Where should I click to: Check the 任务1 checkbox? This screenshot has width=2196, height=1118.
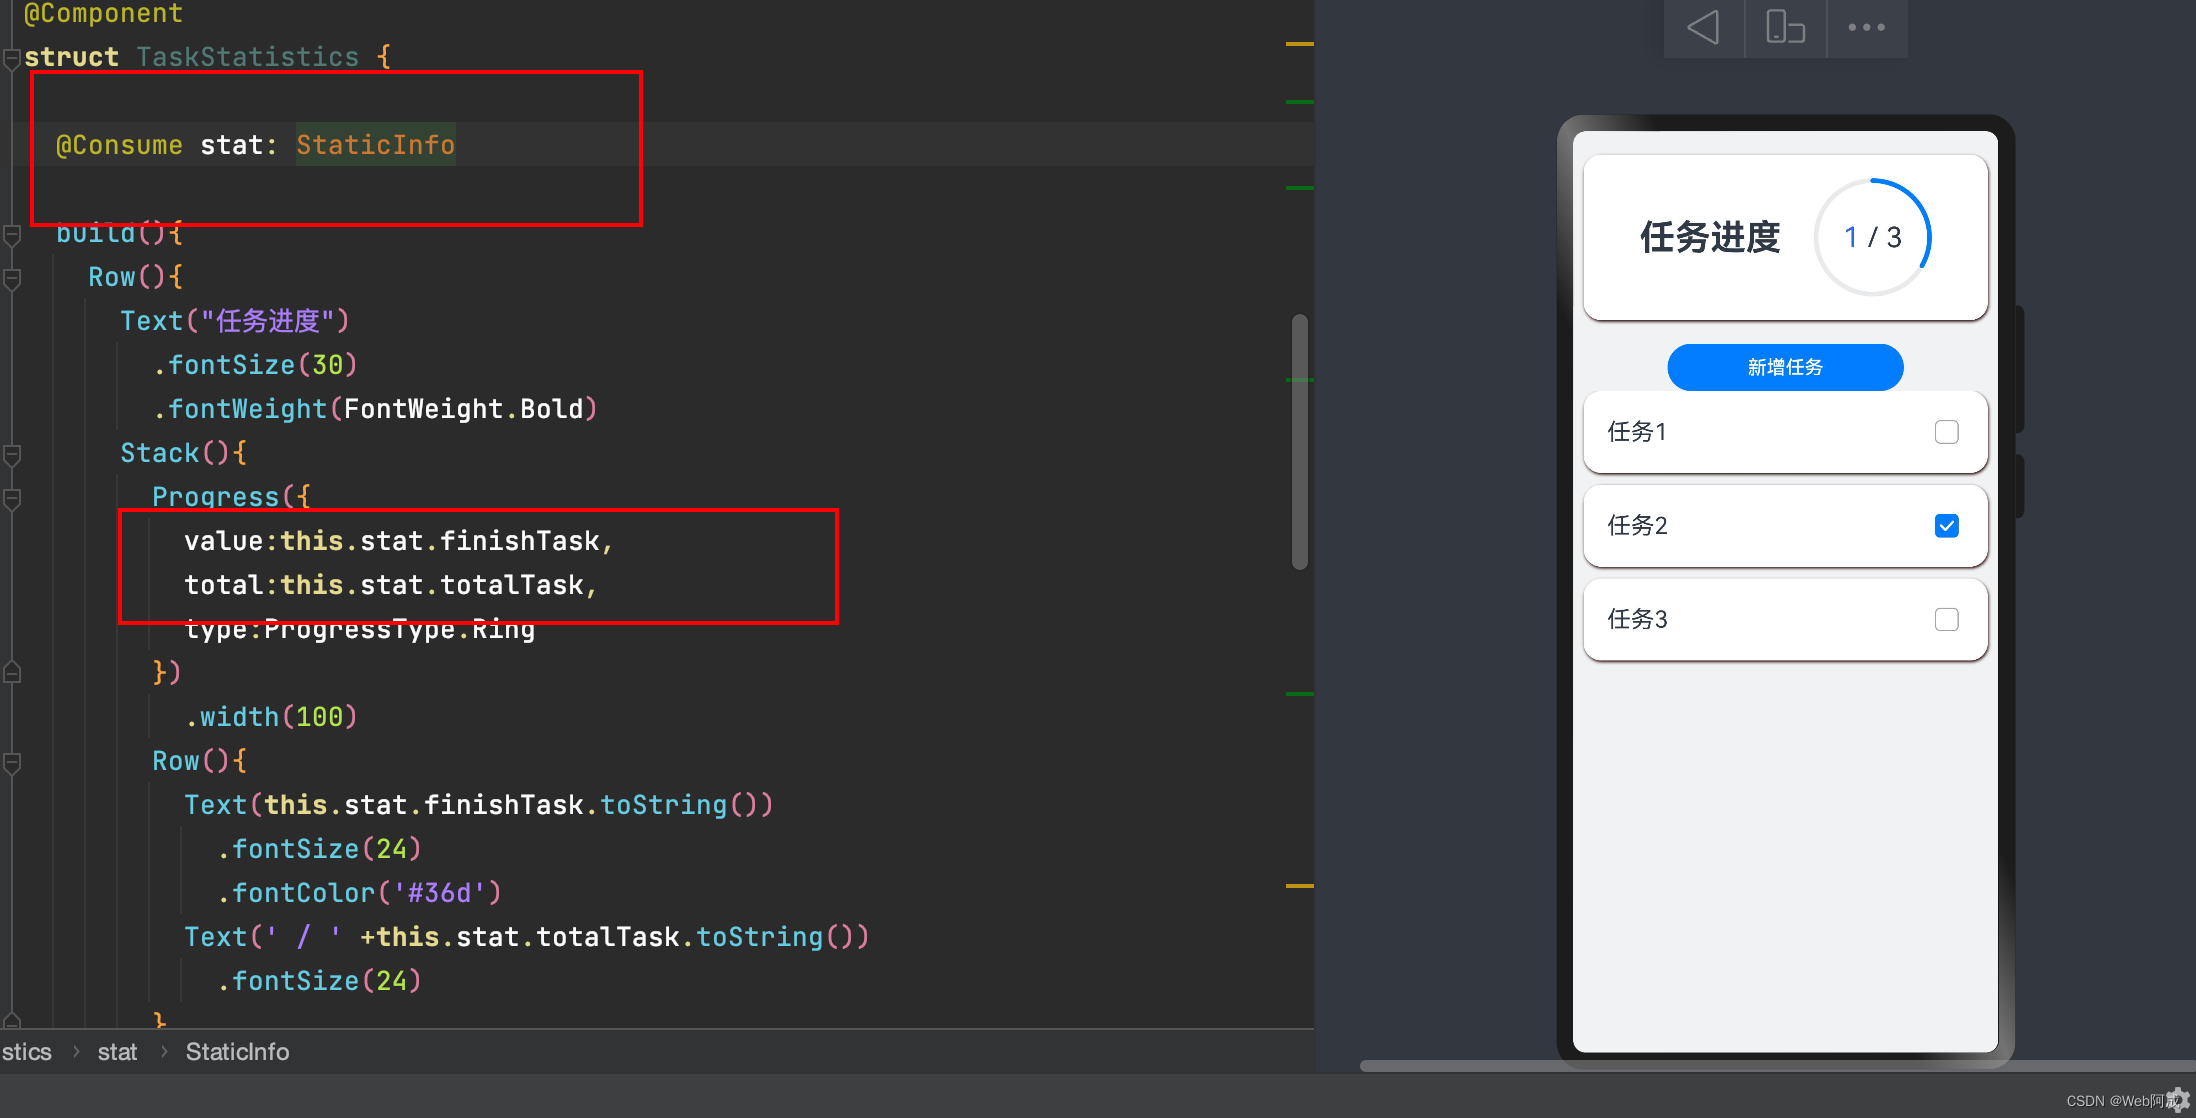point(1946,432)
